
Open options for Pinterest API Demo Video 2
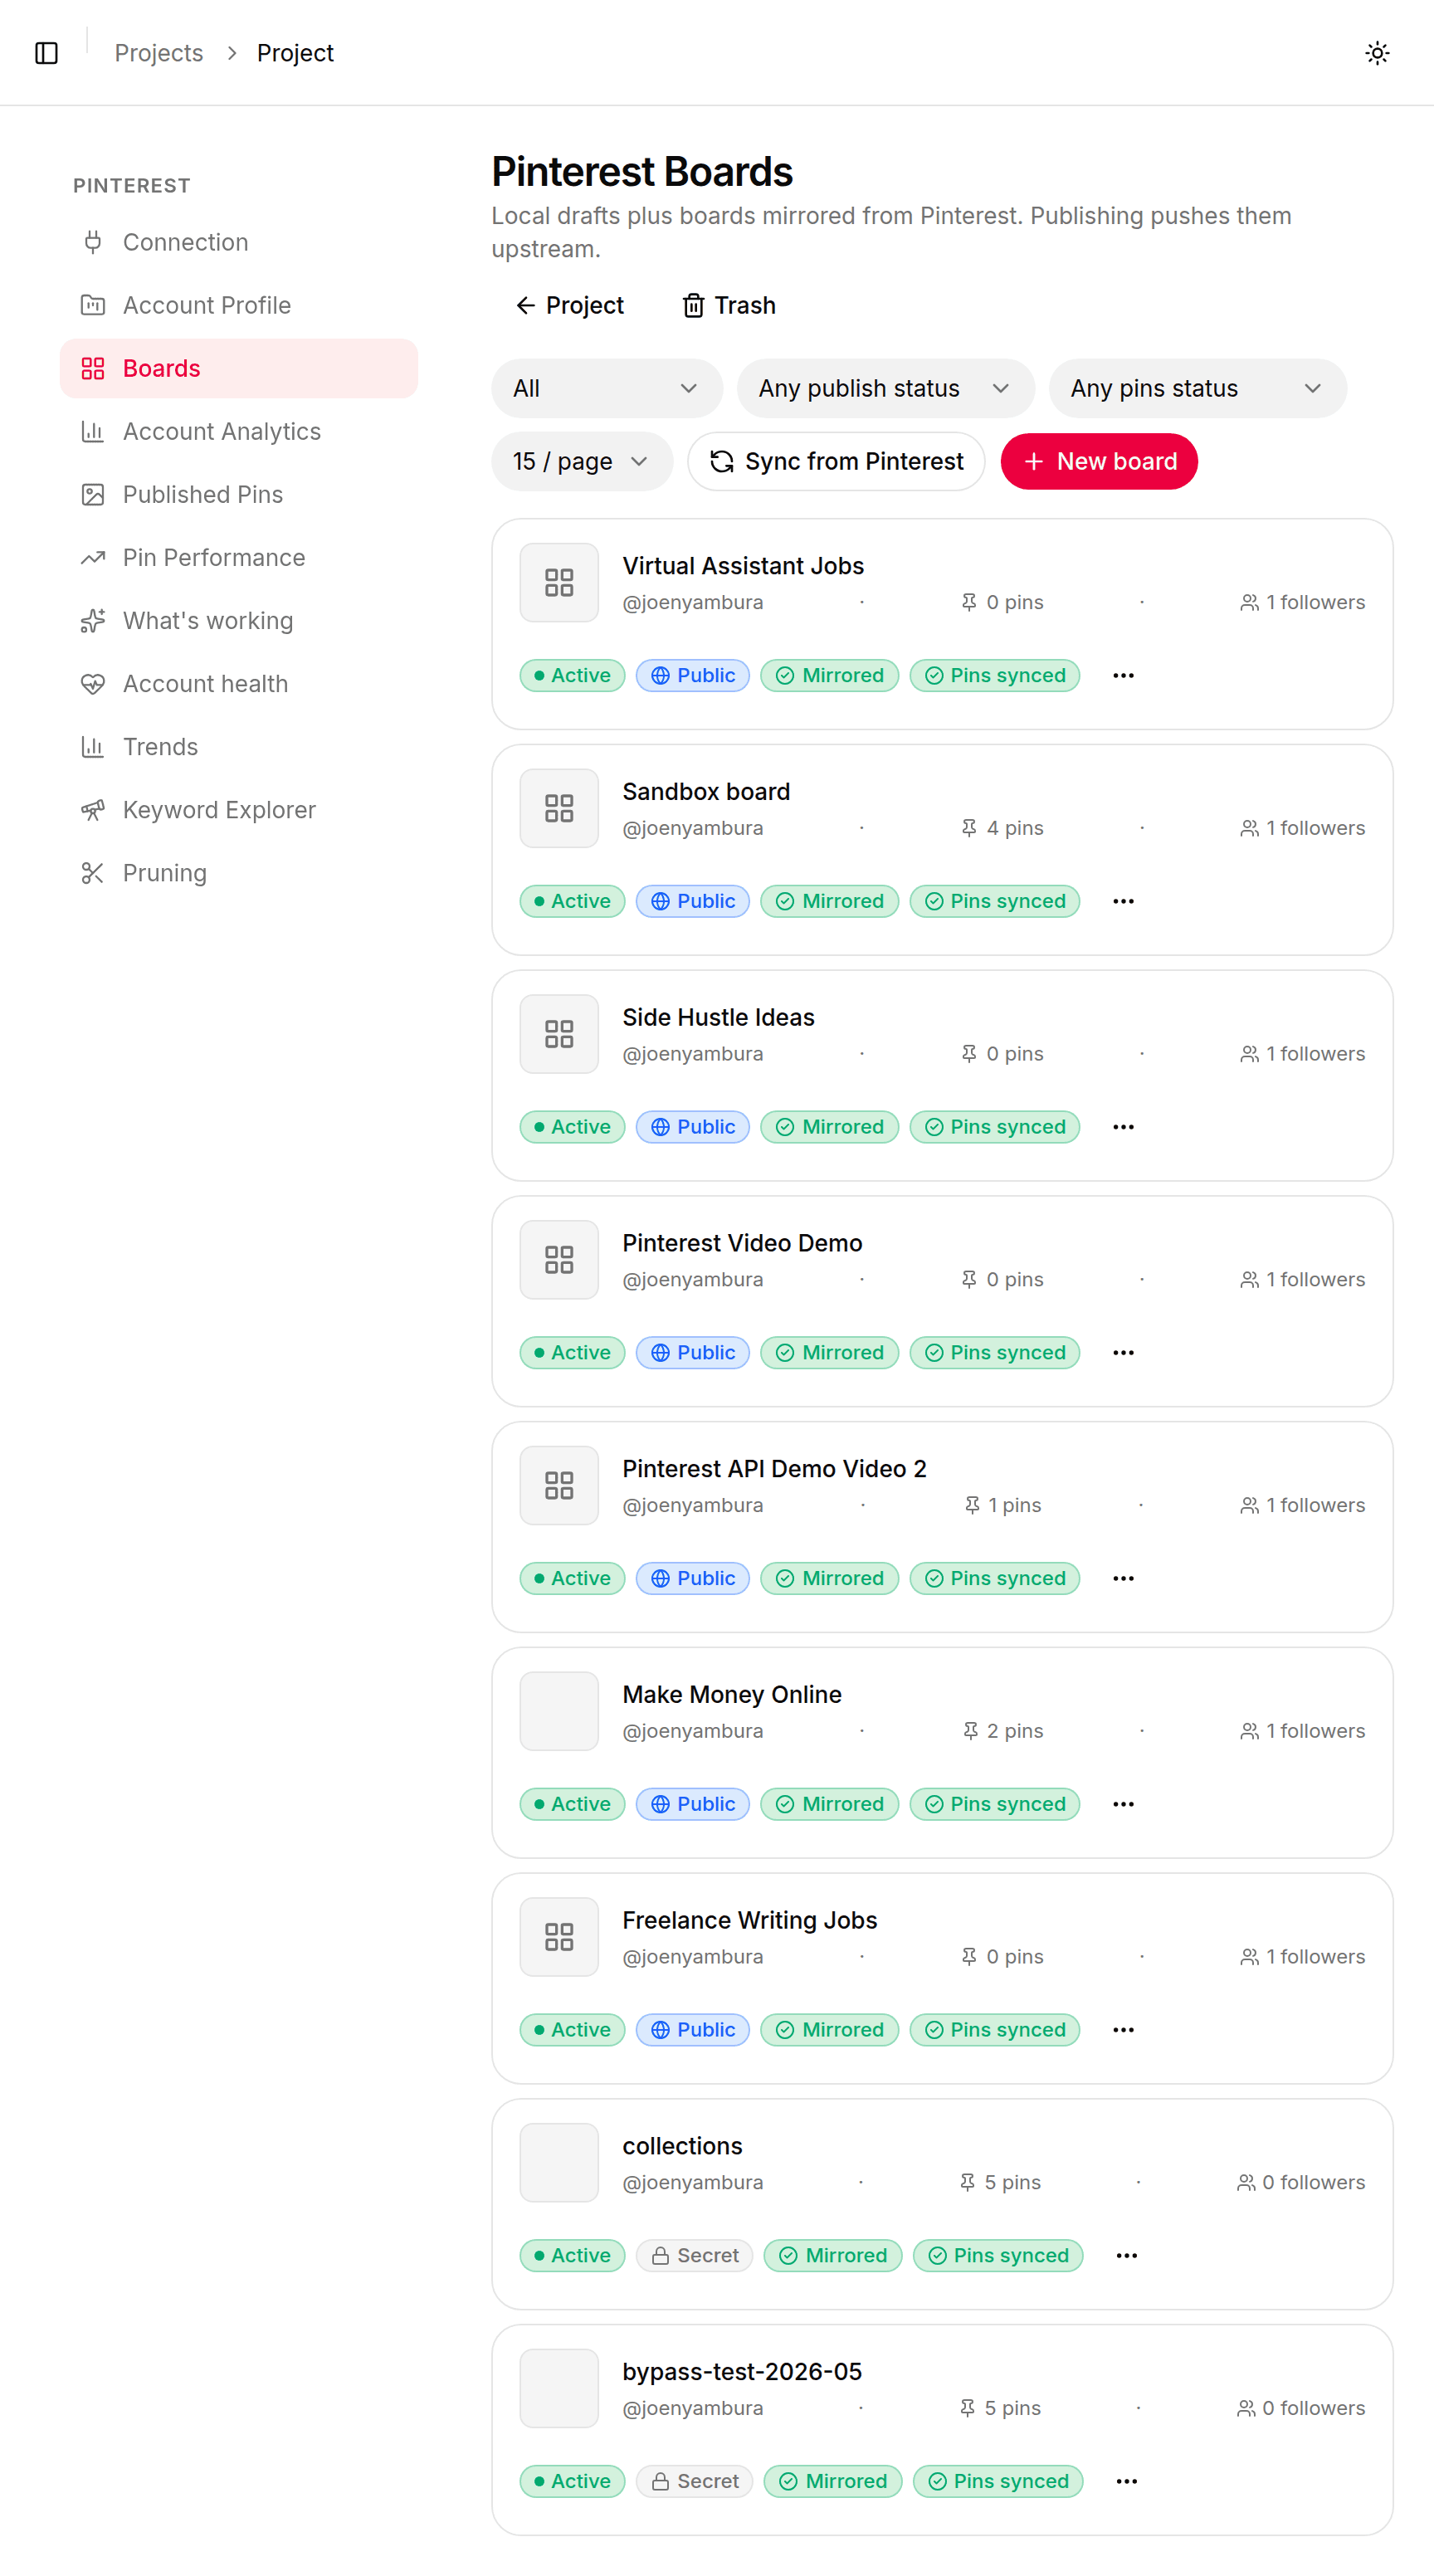(1123, 1578)
